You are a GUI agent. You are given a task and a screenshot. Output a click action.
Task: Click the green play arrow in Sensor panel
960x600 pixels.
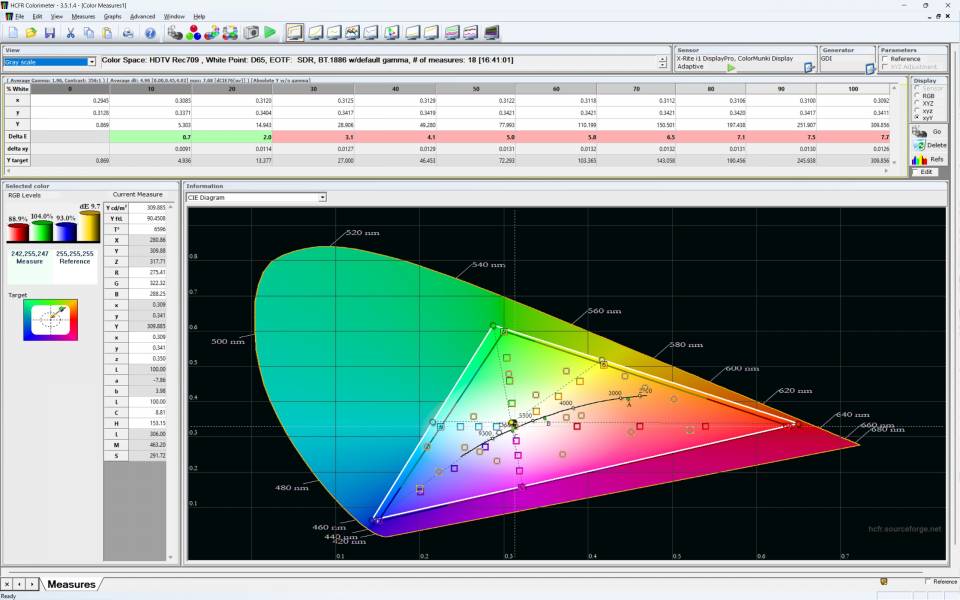731,67
